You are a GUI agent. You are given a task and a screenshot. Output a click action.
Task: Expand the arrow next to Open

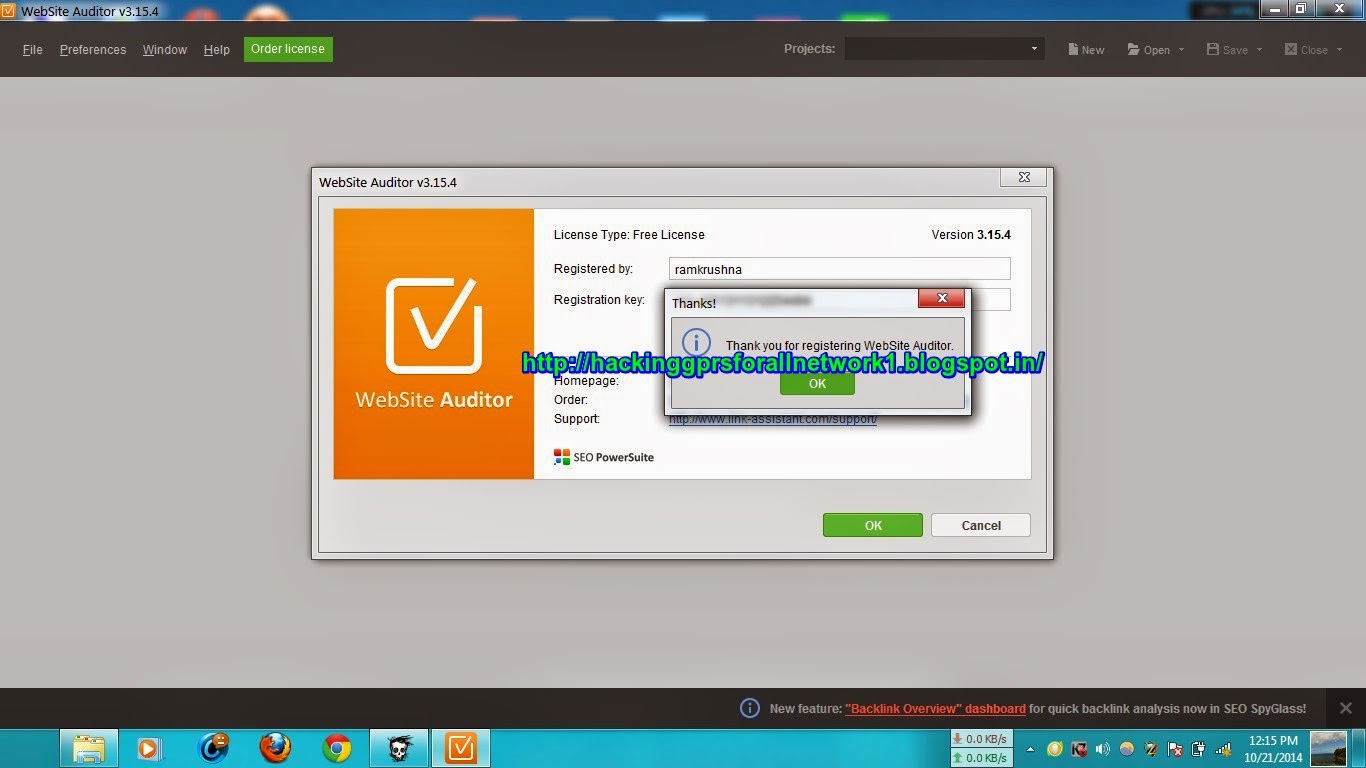pos(1181,50)
